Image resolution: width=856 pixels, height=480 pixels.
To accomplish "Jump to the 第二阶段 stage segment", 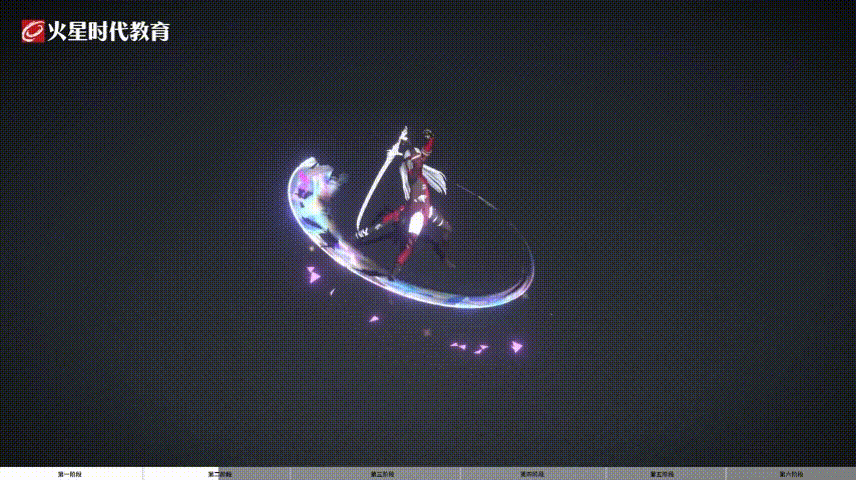I will (x=217, y=473).
